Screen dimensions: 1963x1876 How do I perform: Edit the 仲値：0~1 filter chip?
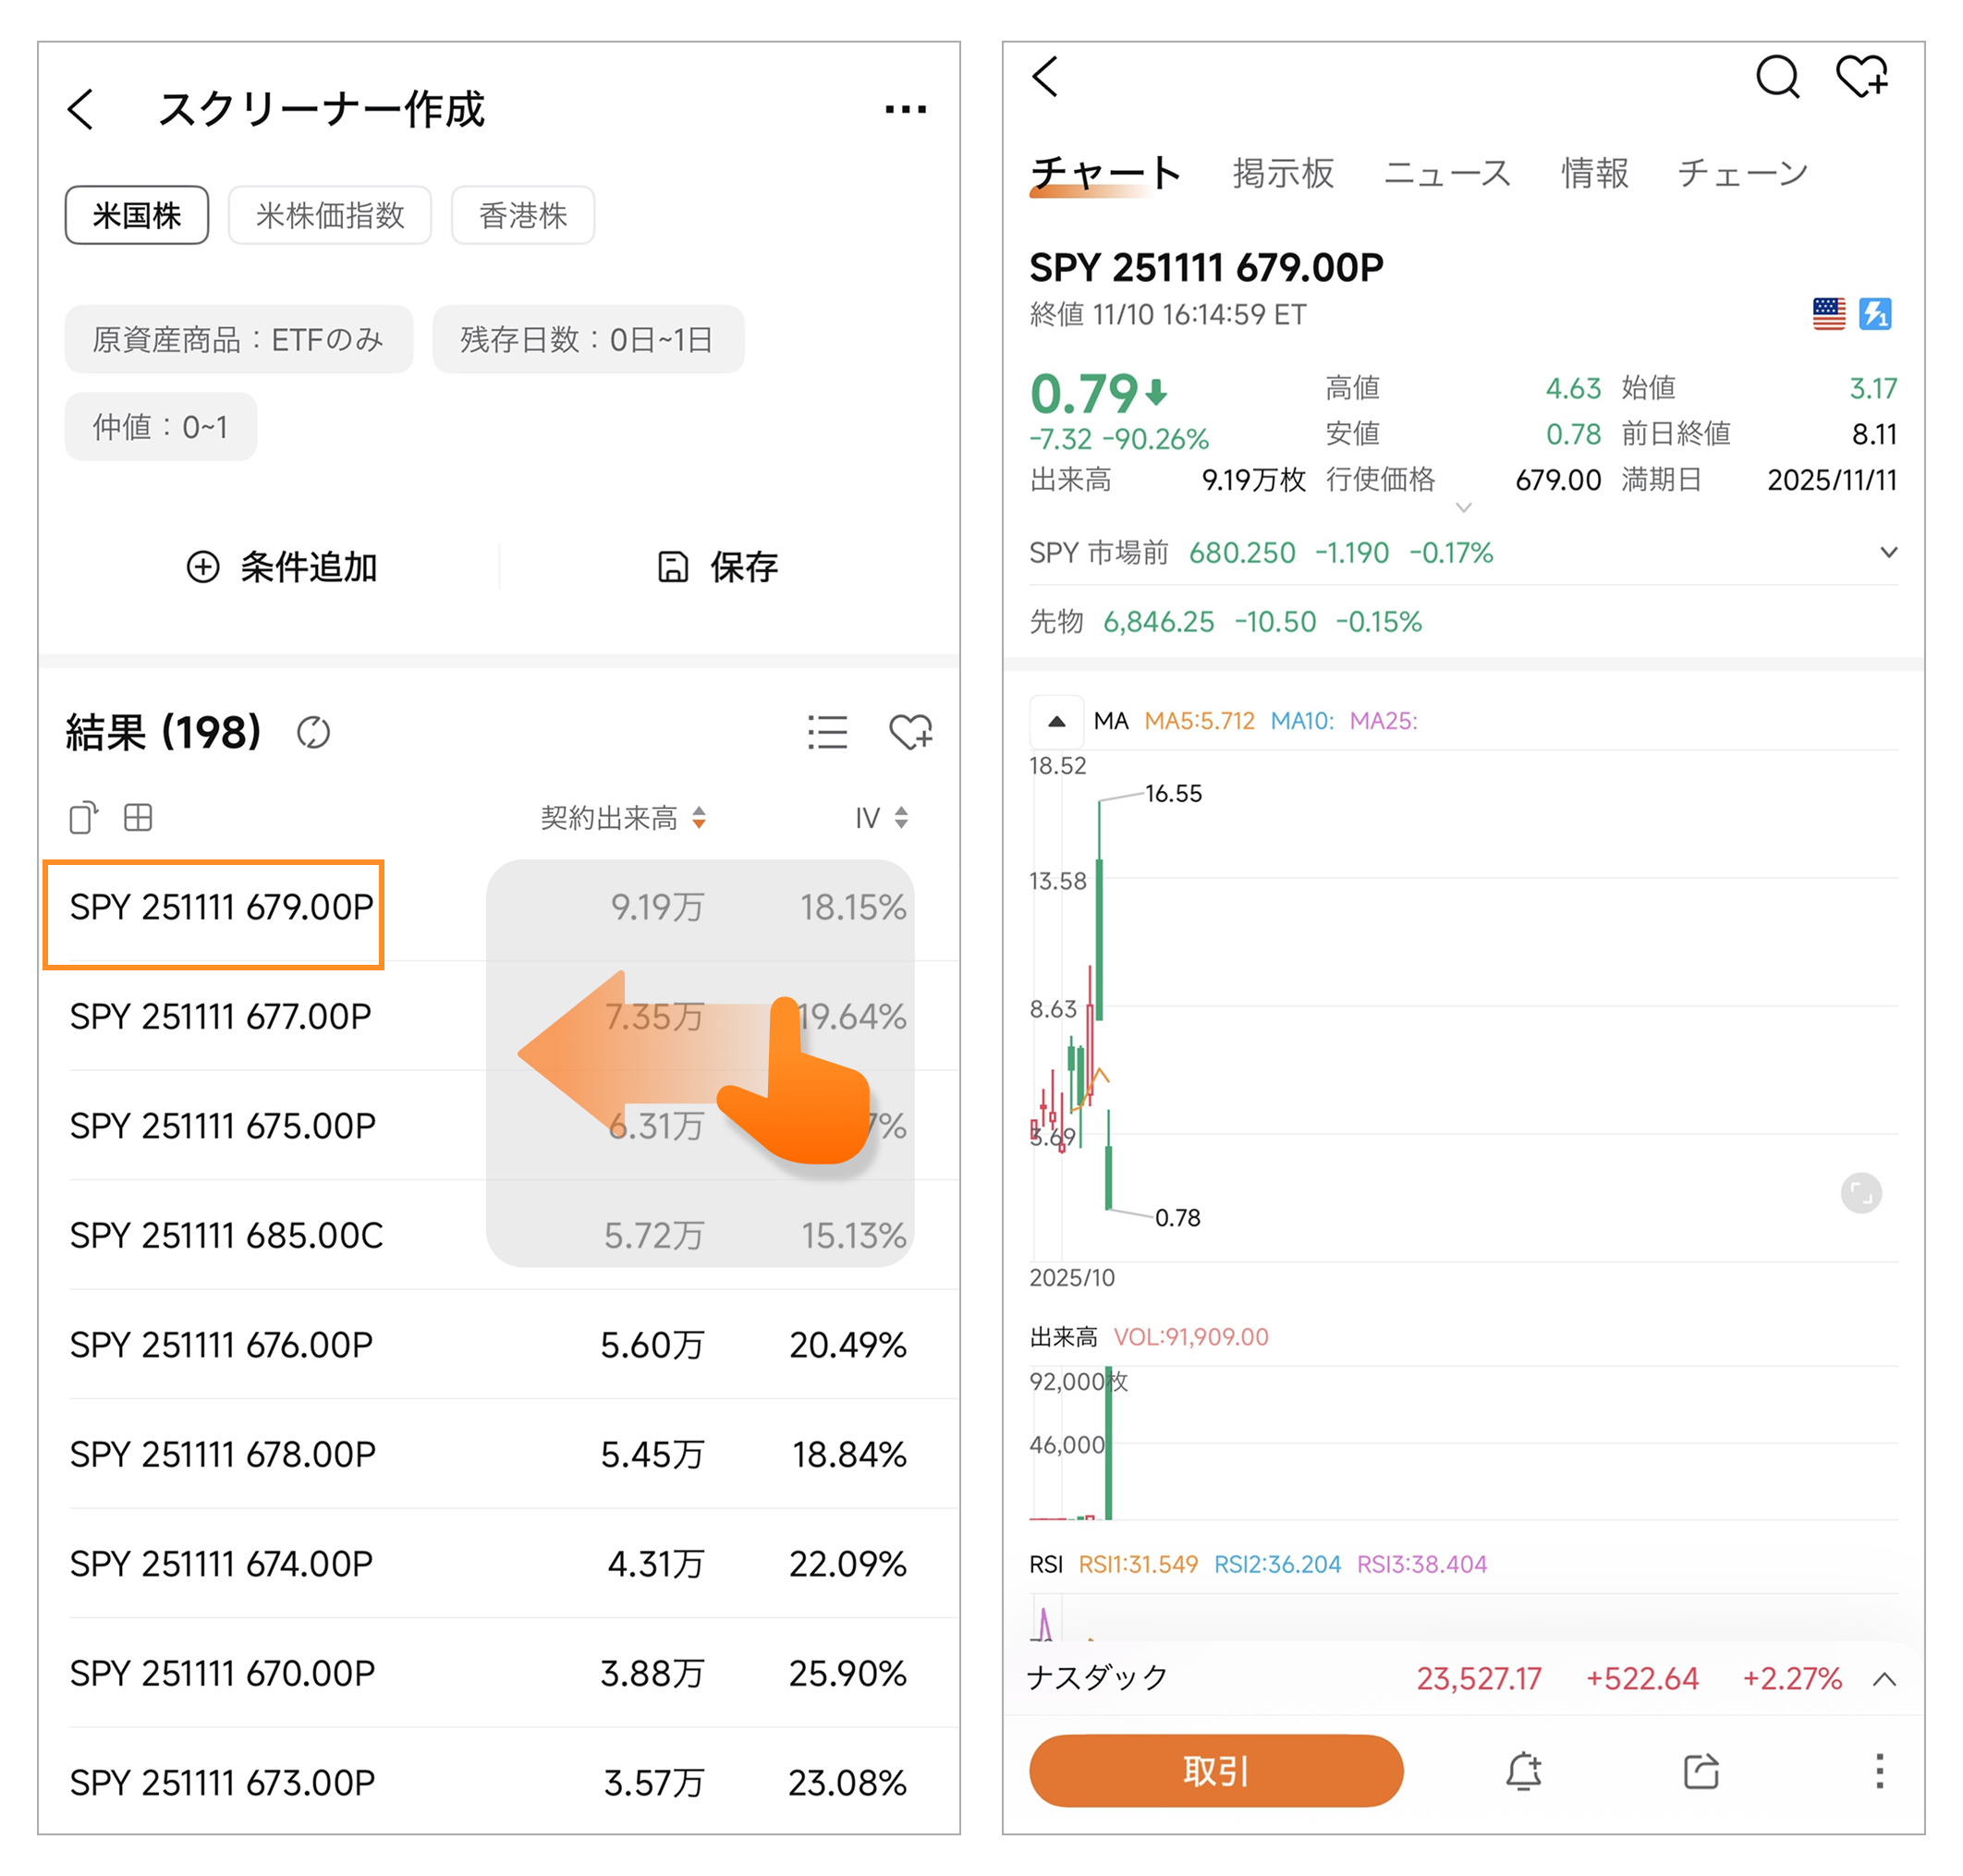tap(160, 426)
